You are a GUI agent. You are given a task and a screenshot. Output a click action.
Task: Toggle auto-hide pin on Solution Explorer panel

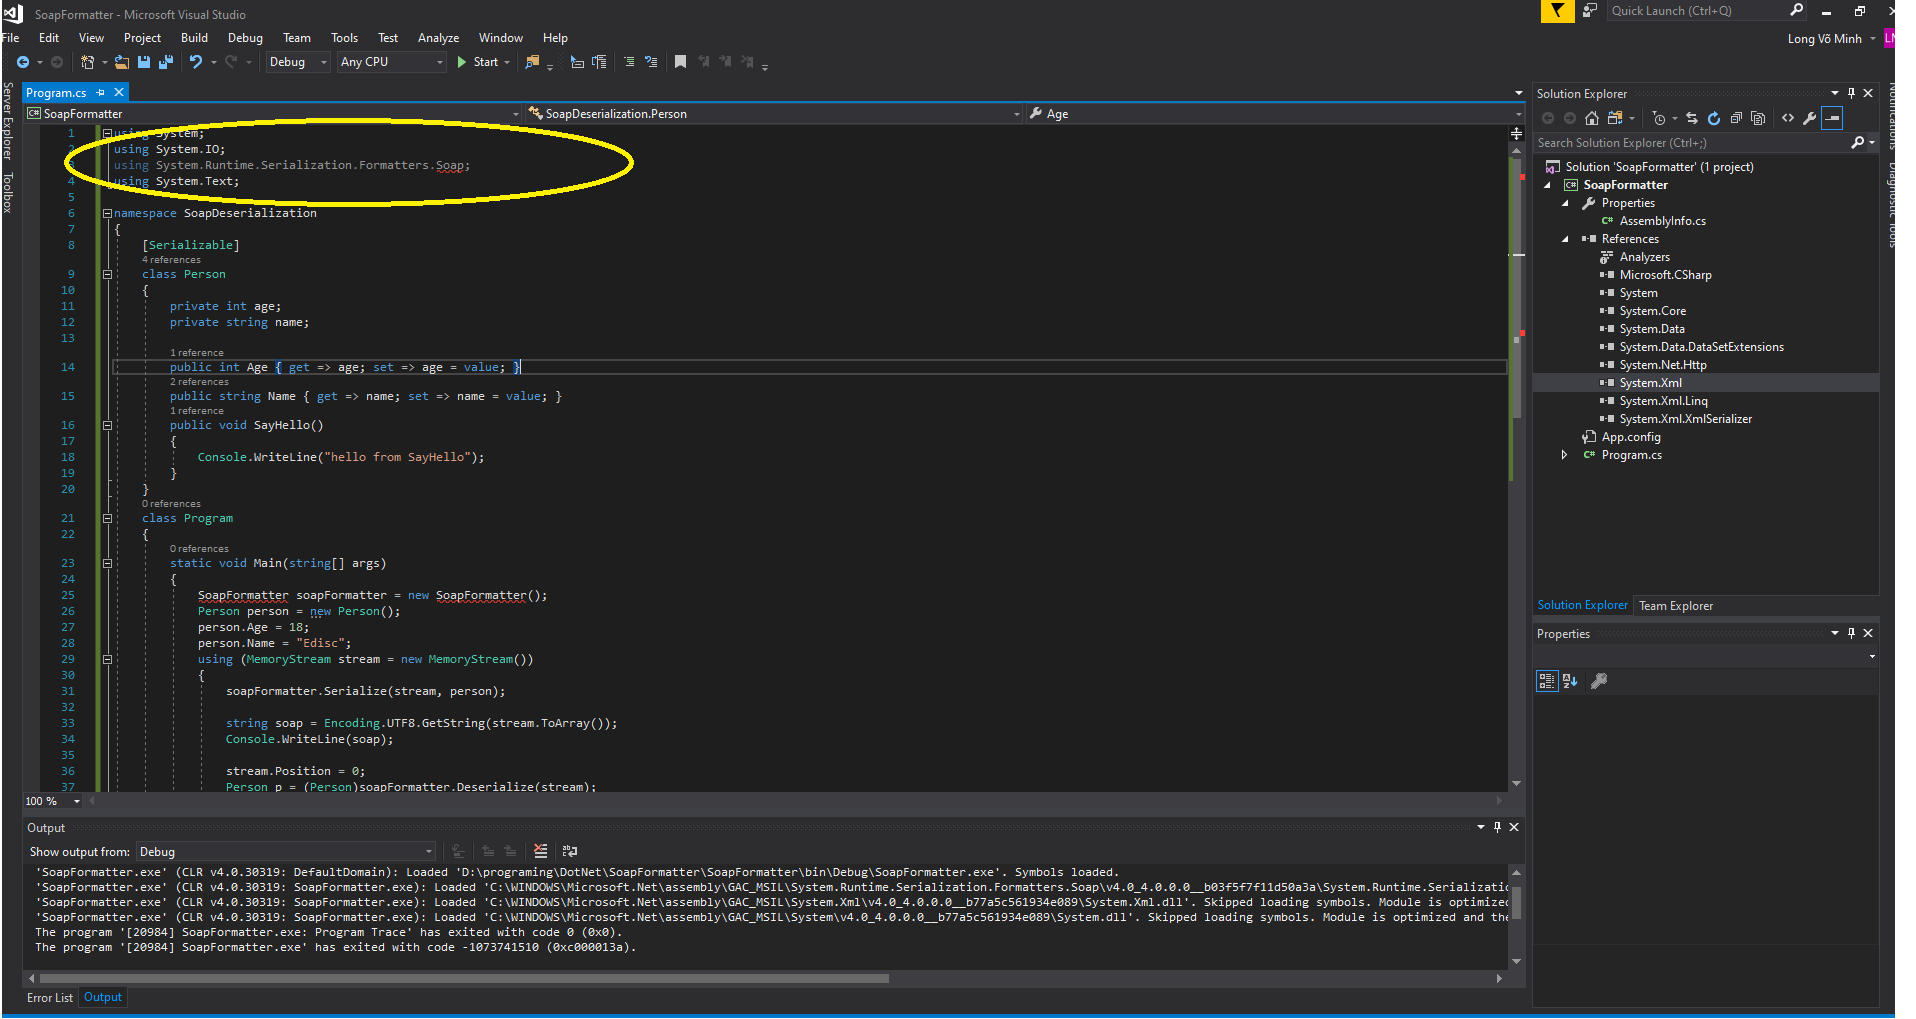(1851, 93)
